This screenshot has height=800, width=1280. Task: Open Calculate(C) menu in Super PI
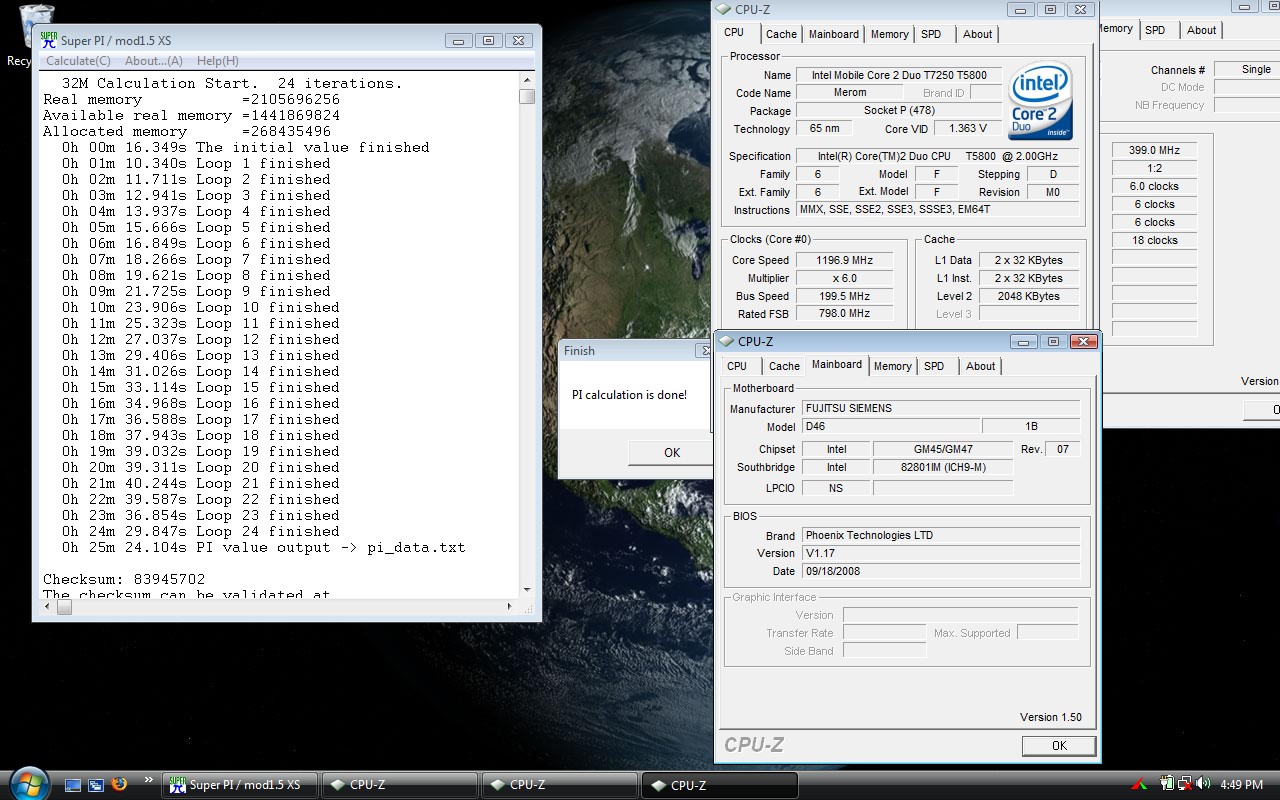78,61
